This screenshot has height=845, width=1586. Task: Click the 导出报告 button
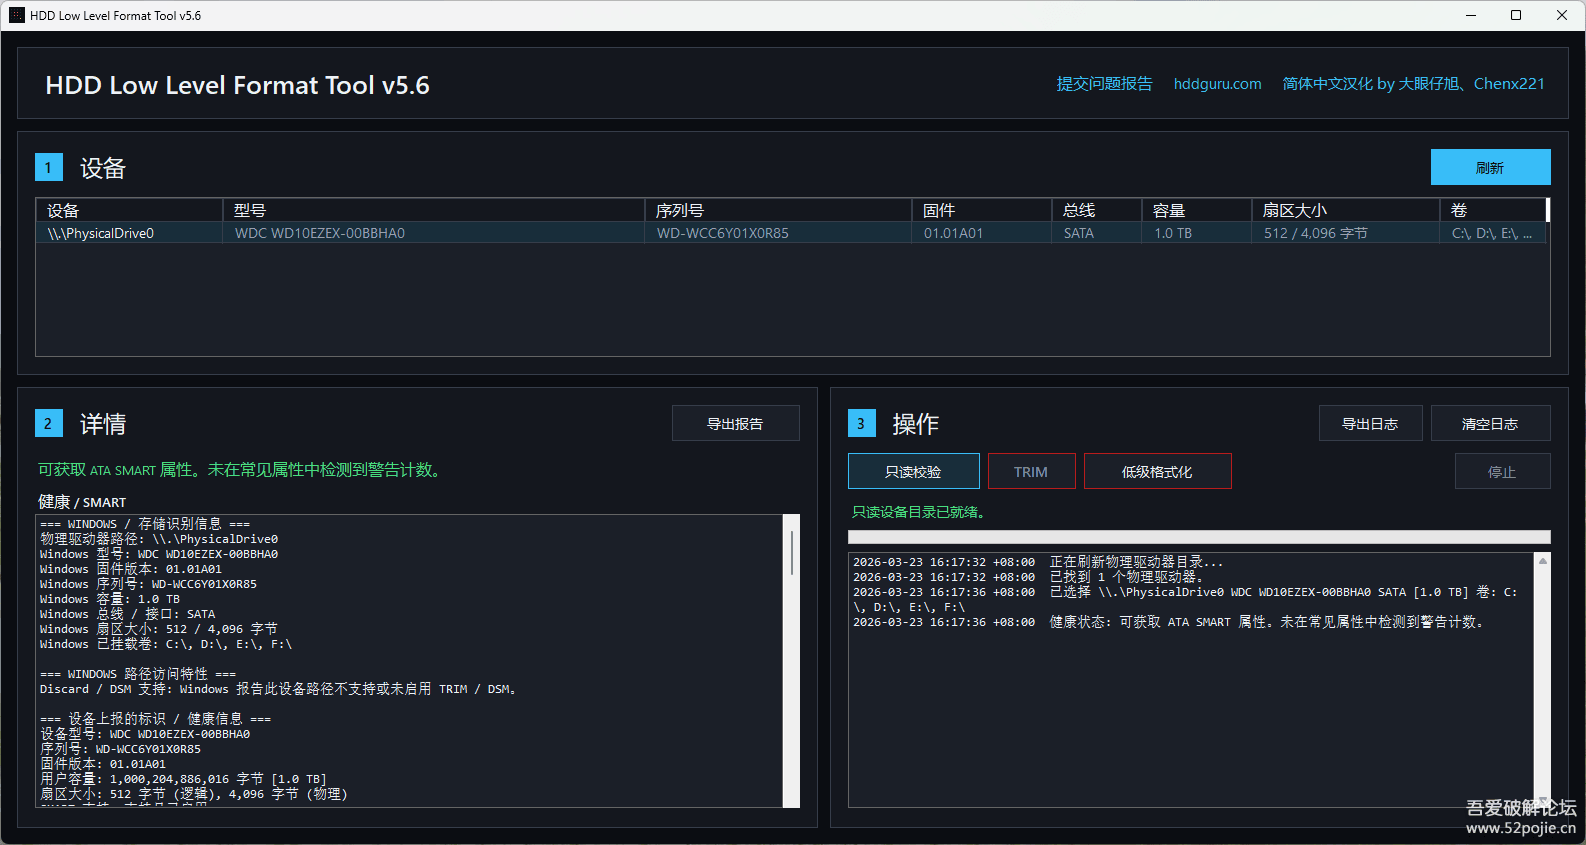tap(735, 423)
